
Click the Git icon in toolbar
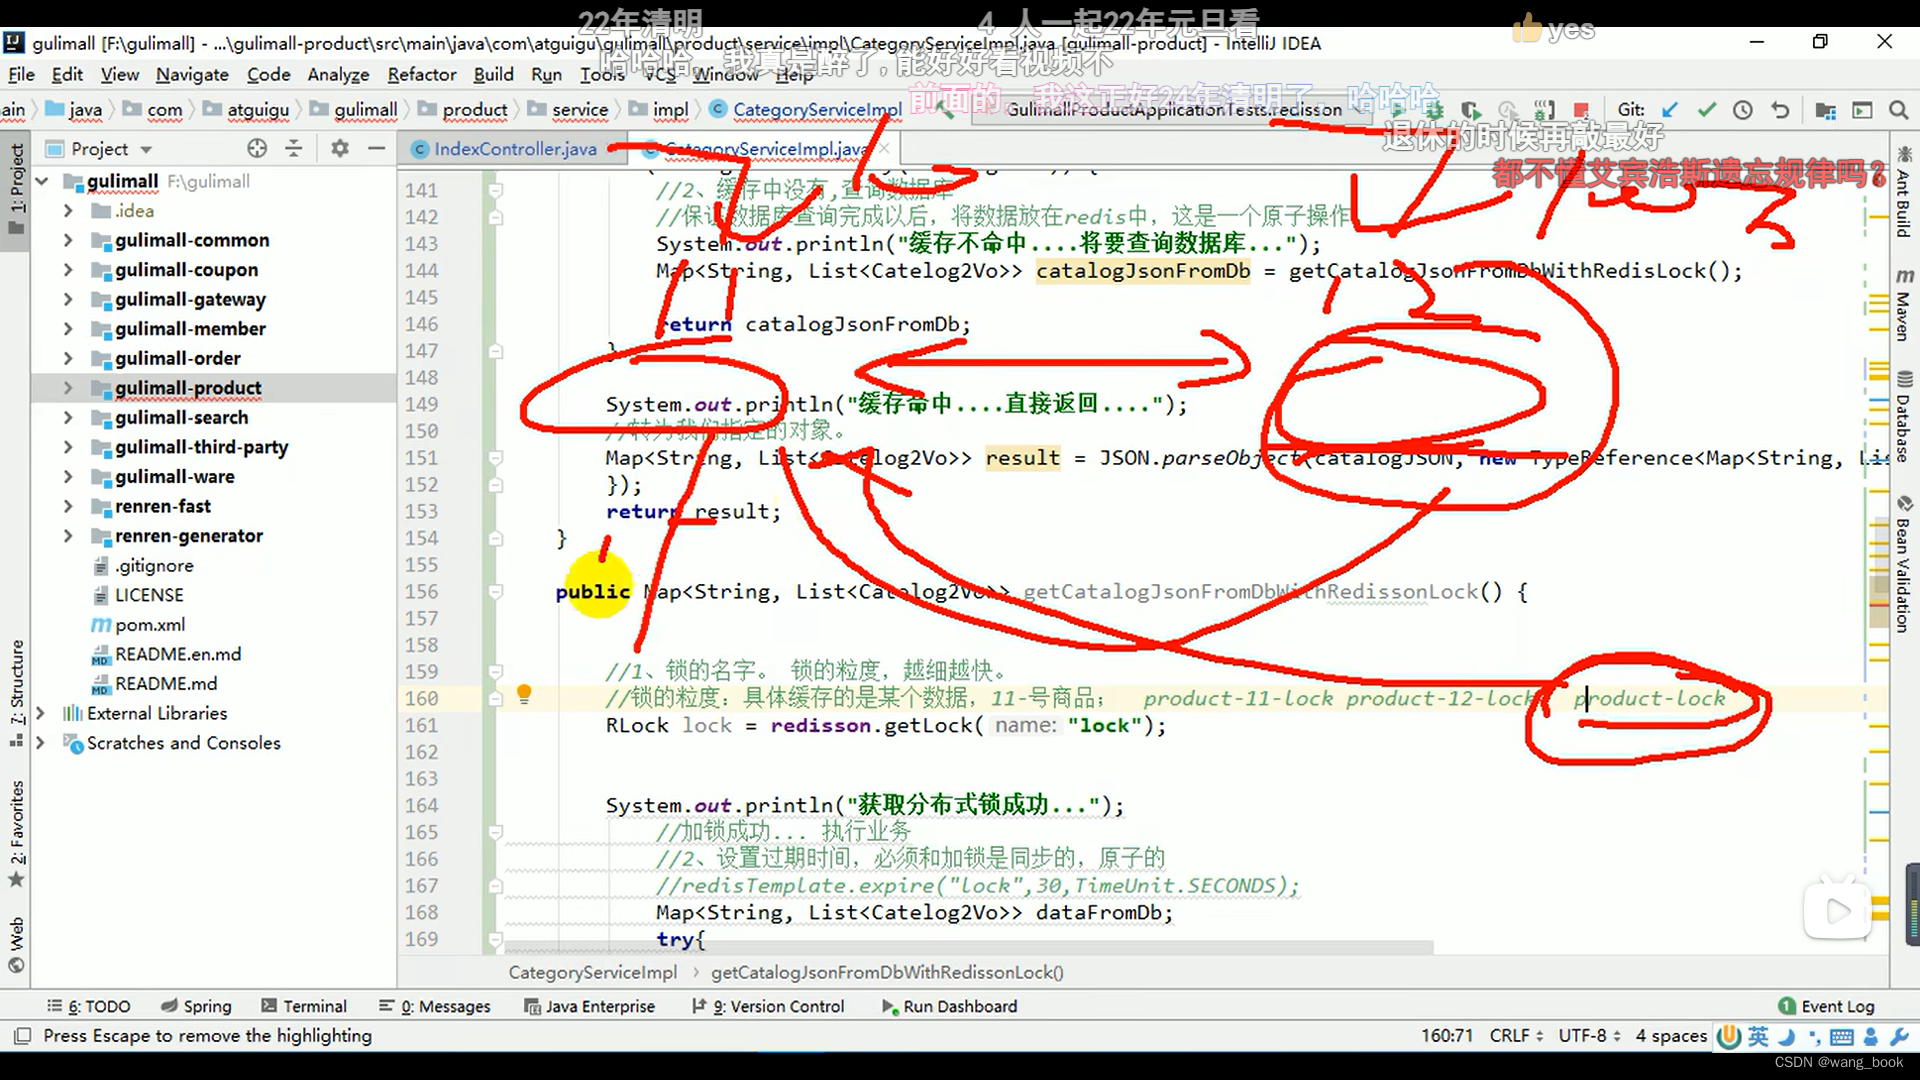click(1633, 108)
